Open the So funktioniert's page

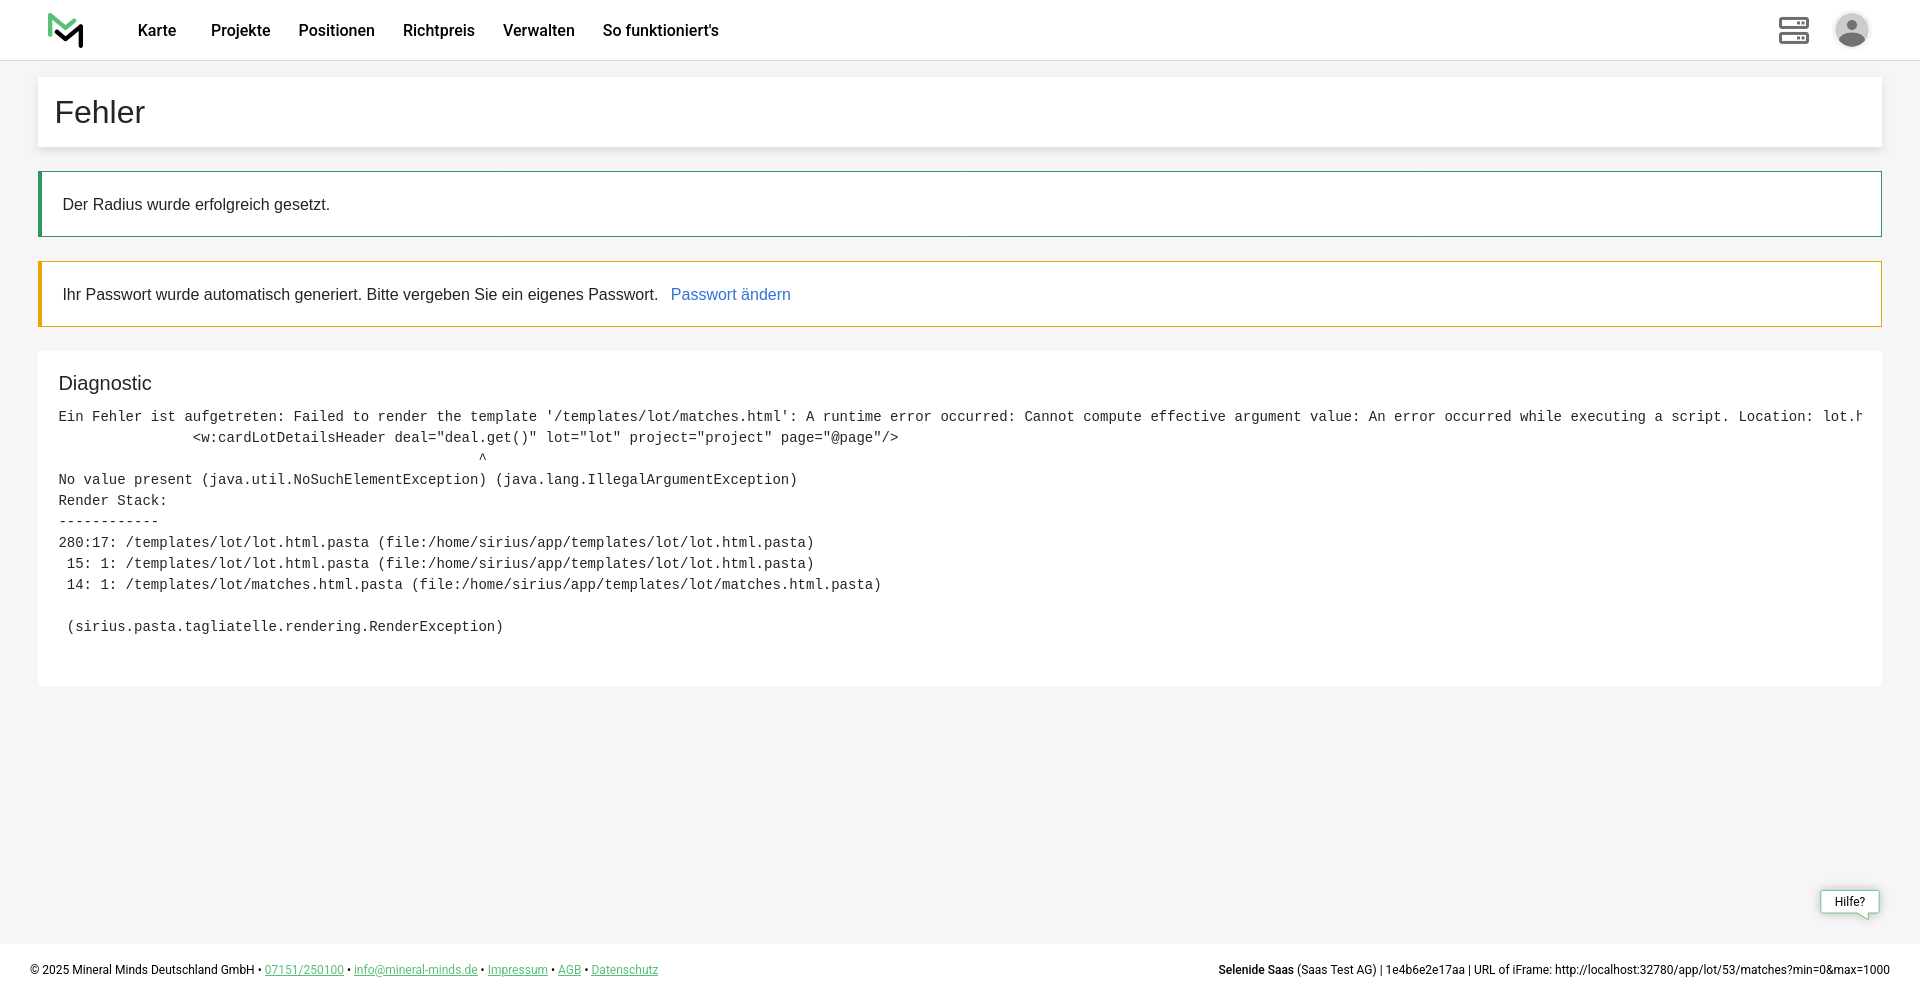[x=660, y=31]
